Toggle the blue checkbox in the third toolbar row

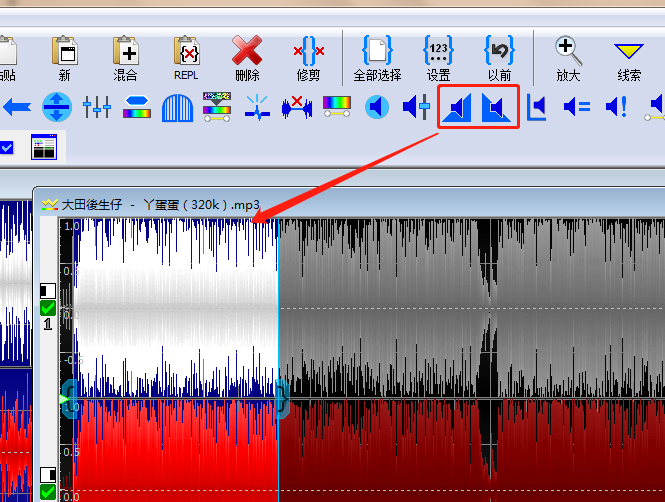pos(7,148)
